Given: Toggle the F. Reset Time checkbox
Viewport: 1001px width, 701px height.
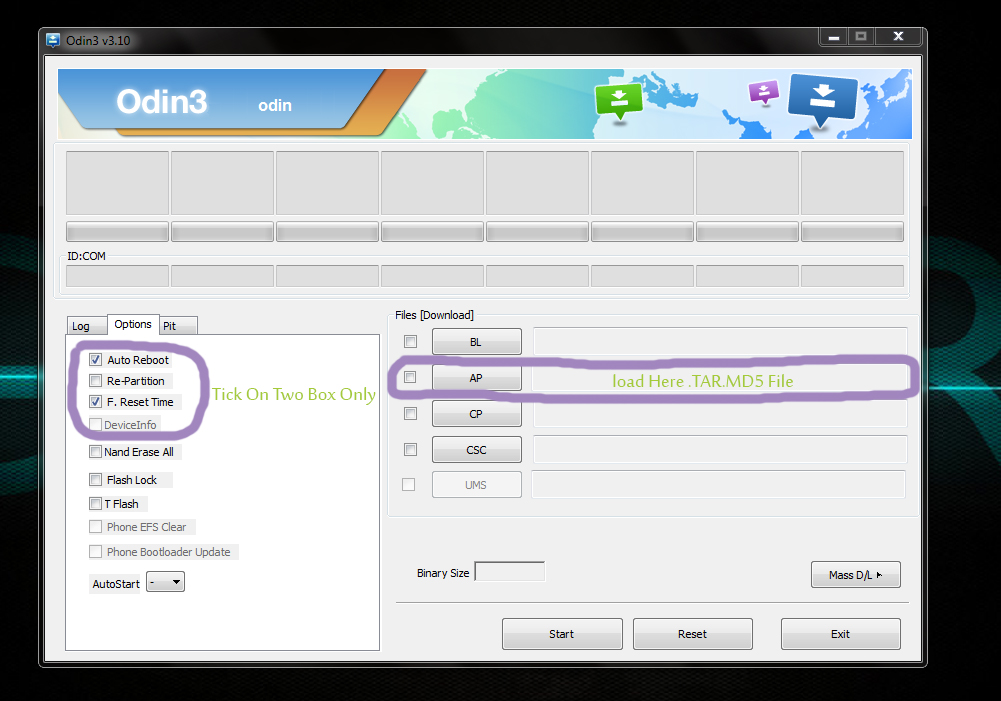Looking at the screenshot, I should coord(96,402).
